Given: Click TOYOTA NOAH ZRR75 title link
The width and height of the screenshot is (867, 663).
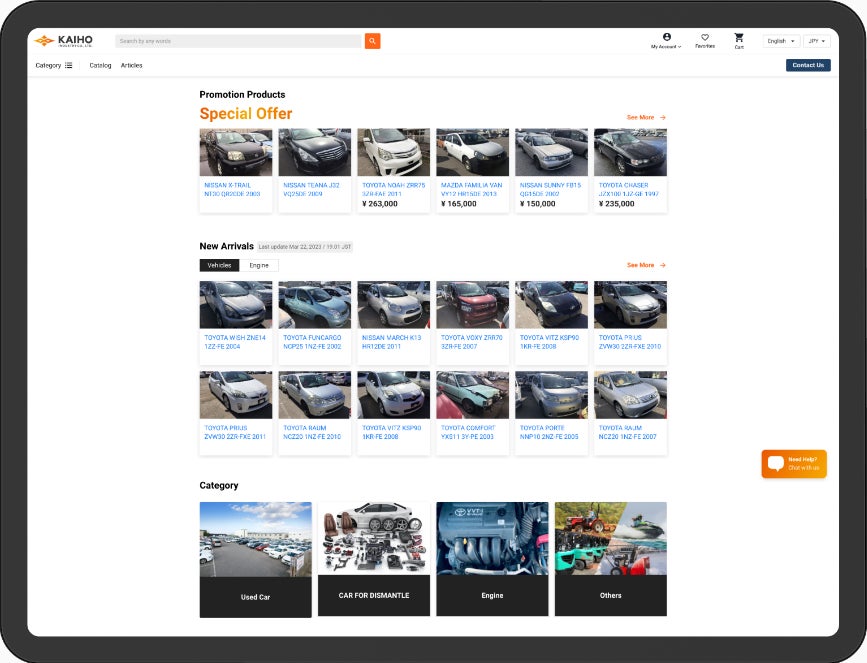Looking at the screenshot, I should click(394, 190).
